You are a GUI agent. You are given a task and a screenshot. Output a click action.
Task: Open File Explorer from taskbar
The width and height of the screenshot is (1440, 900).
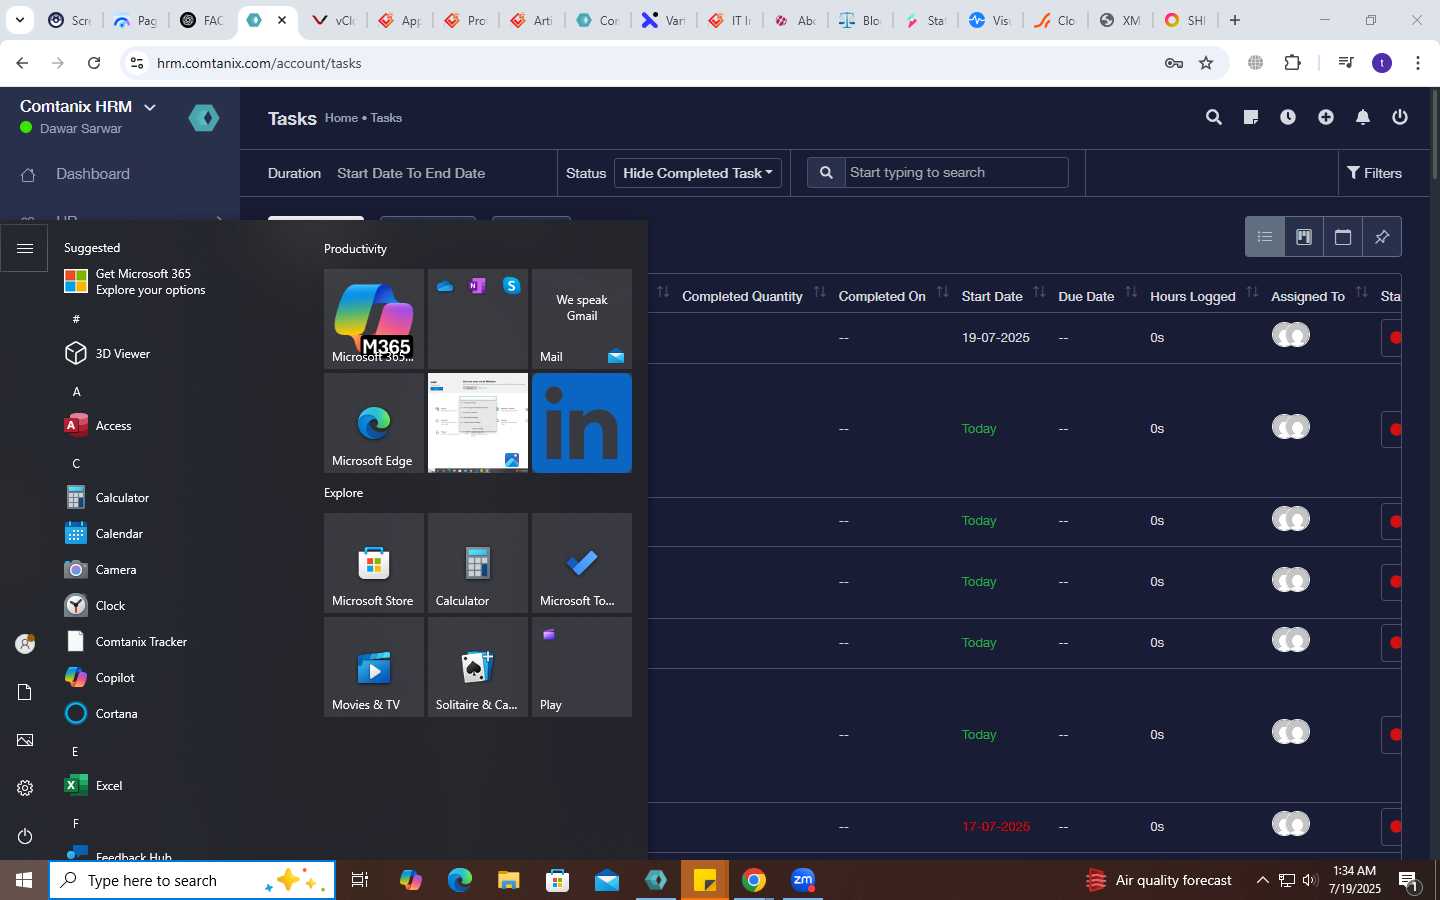click(x=509, y=880)
